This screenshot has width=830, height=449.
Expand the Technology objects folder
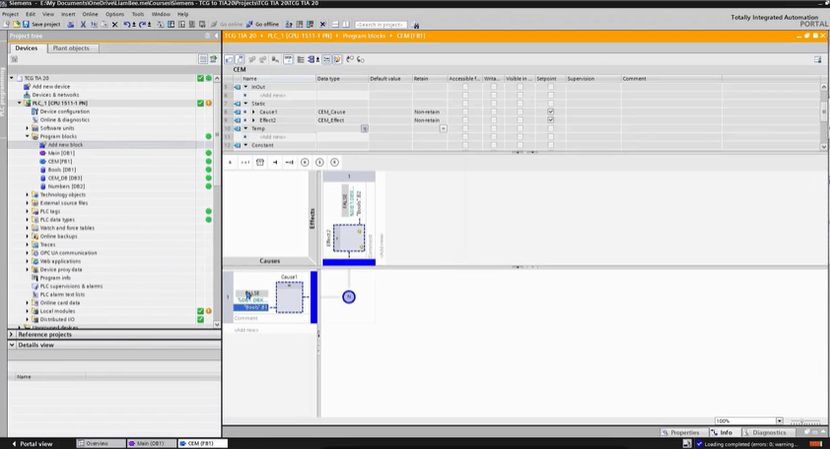27,195
